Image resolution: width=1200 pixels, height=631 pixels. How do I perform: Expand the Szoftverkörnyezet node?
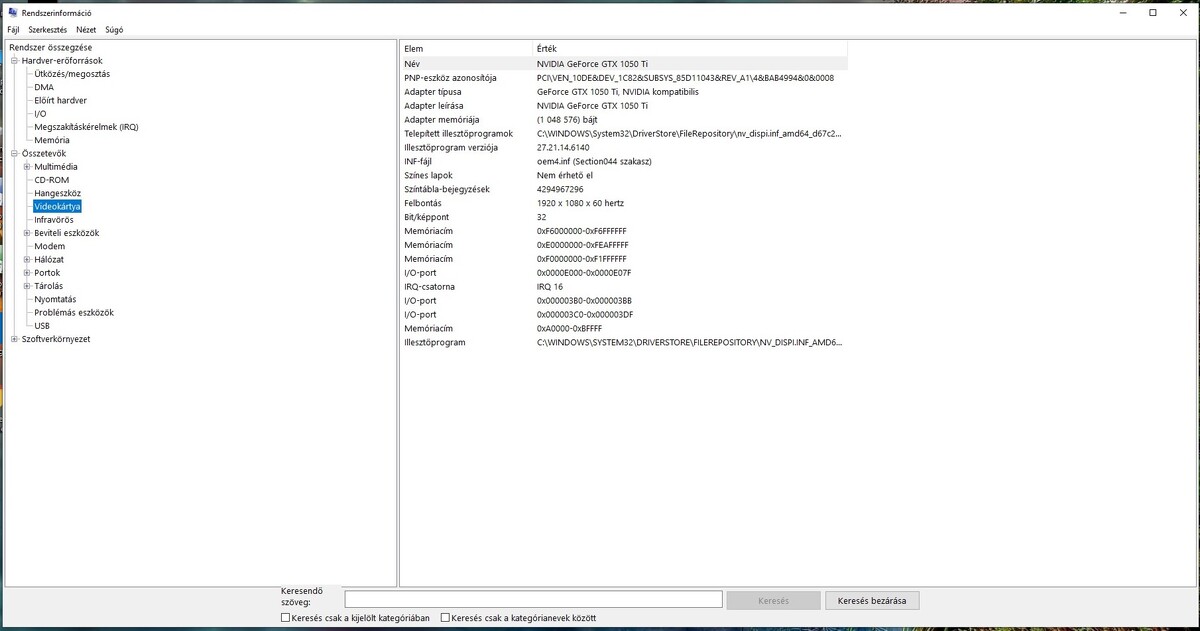[14, 339]
